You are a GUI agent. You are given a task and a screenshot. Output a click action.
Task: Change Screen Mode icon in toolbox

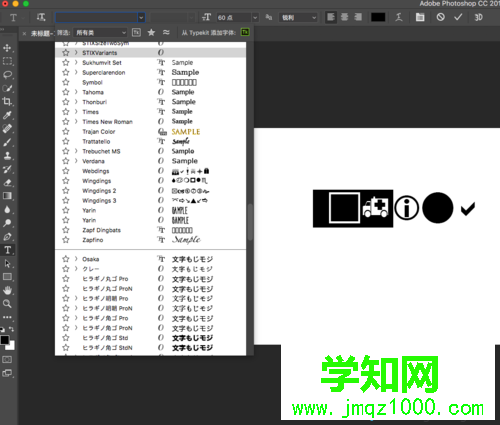coord(7,373)
